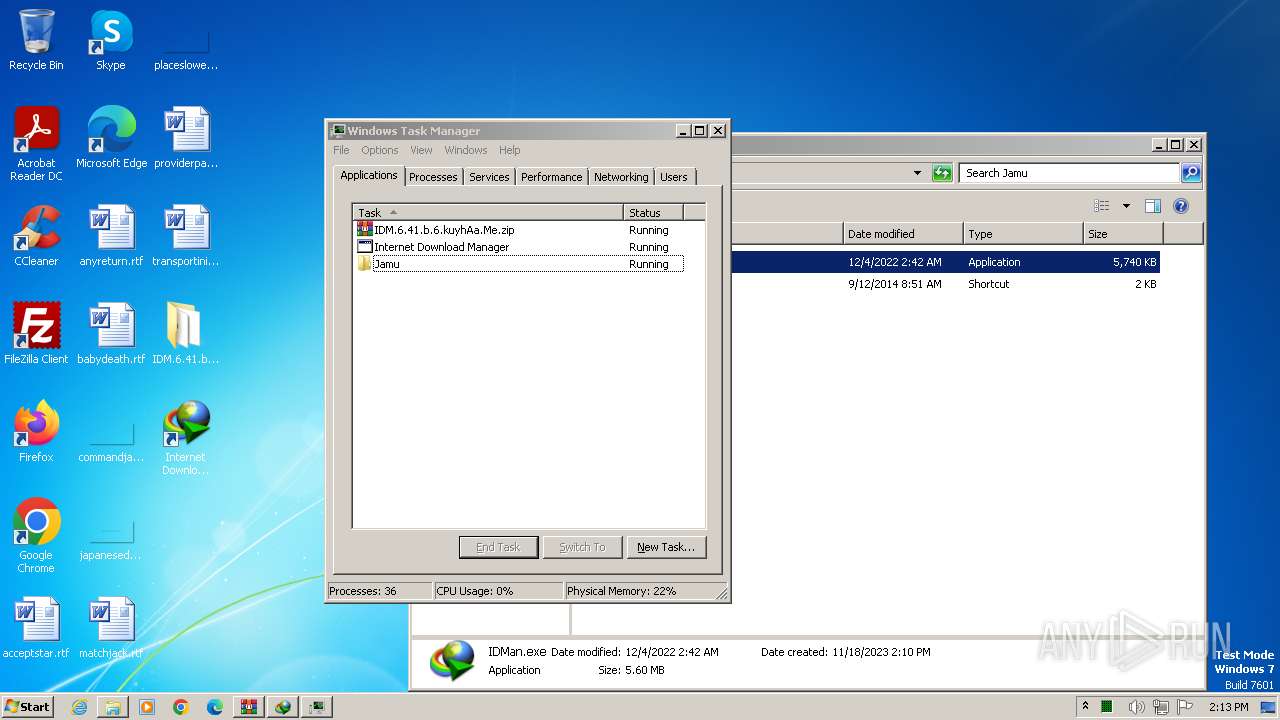Click the explorer search magnifier button
This screenshot has height=720, width=1280.
pos(1190,173)
